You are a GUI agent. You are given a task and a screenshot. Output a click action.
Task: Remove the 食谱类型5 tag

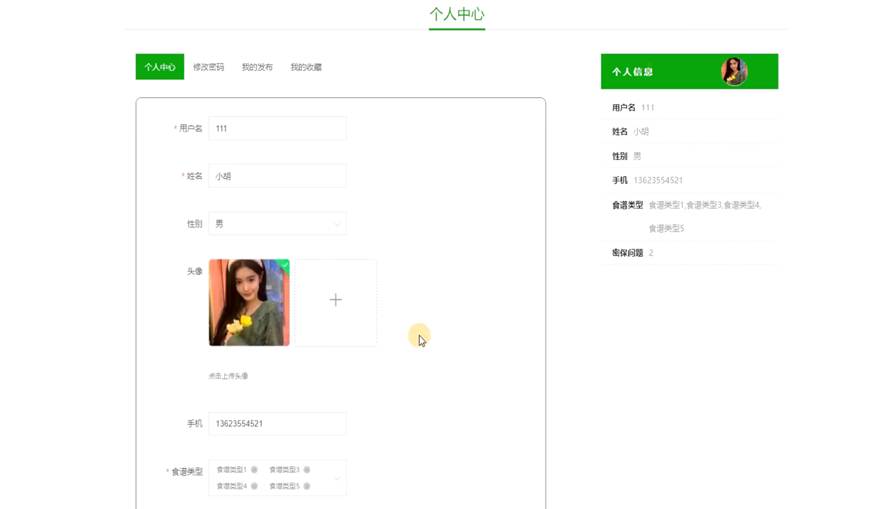[307, 486]
